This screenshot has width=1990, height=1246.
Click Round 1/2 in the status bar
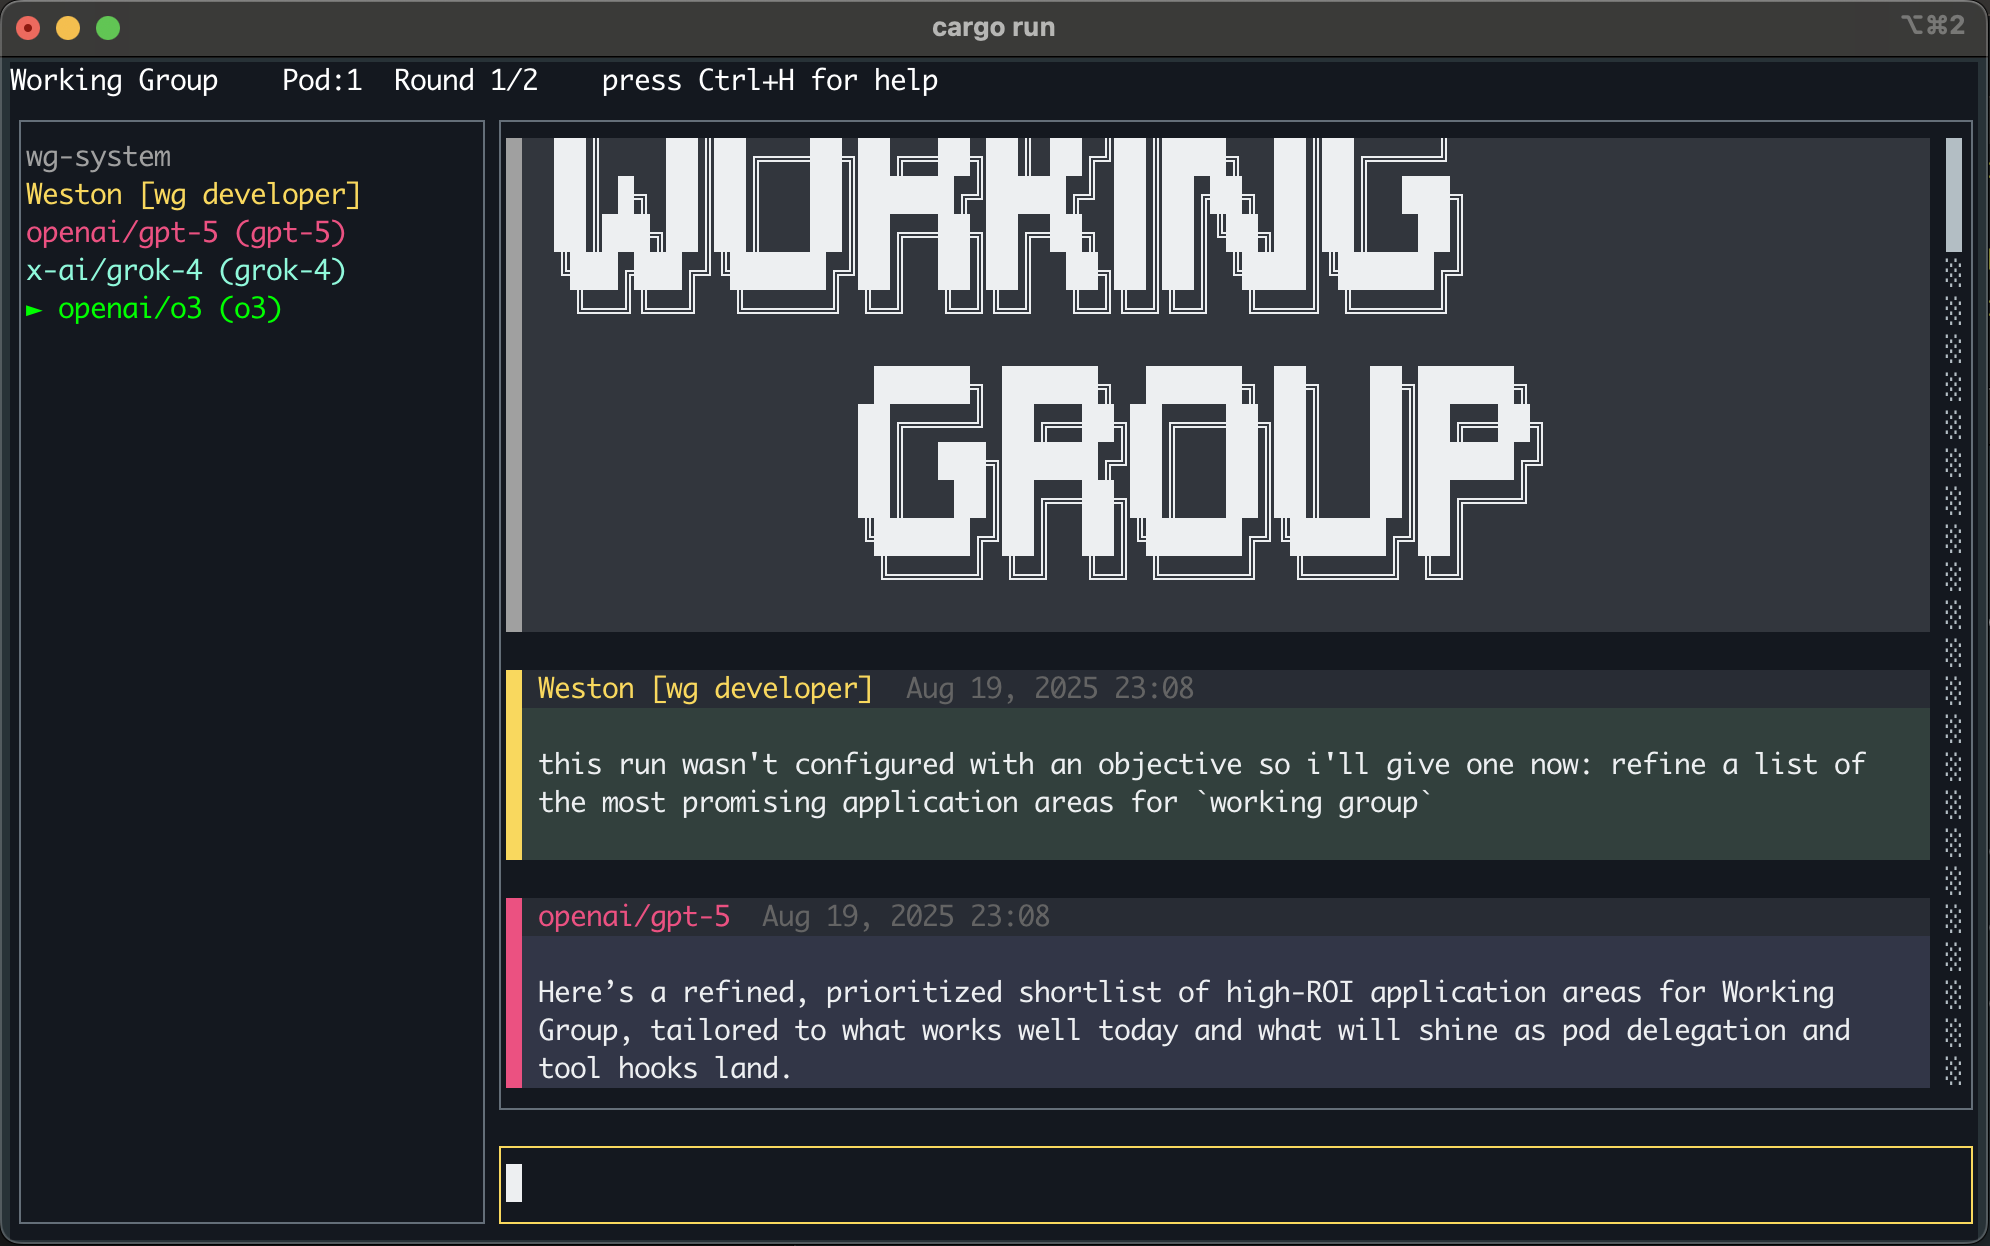click(466, 80)
